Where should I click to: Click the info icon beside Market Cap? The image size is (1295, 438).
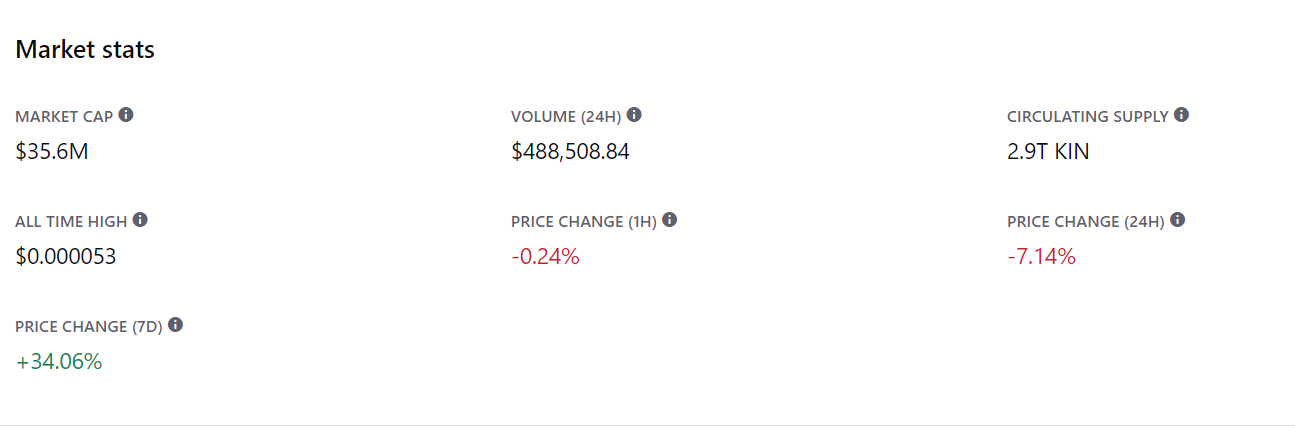[126, 115]
